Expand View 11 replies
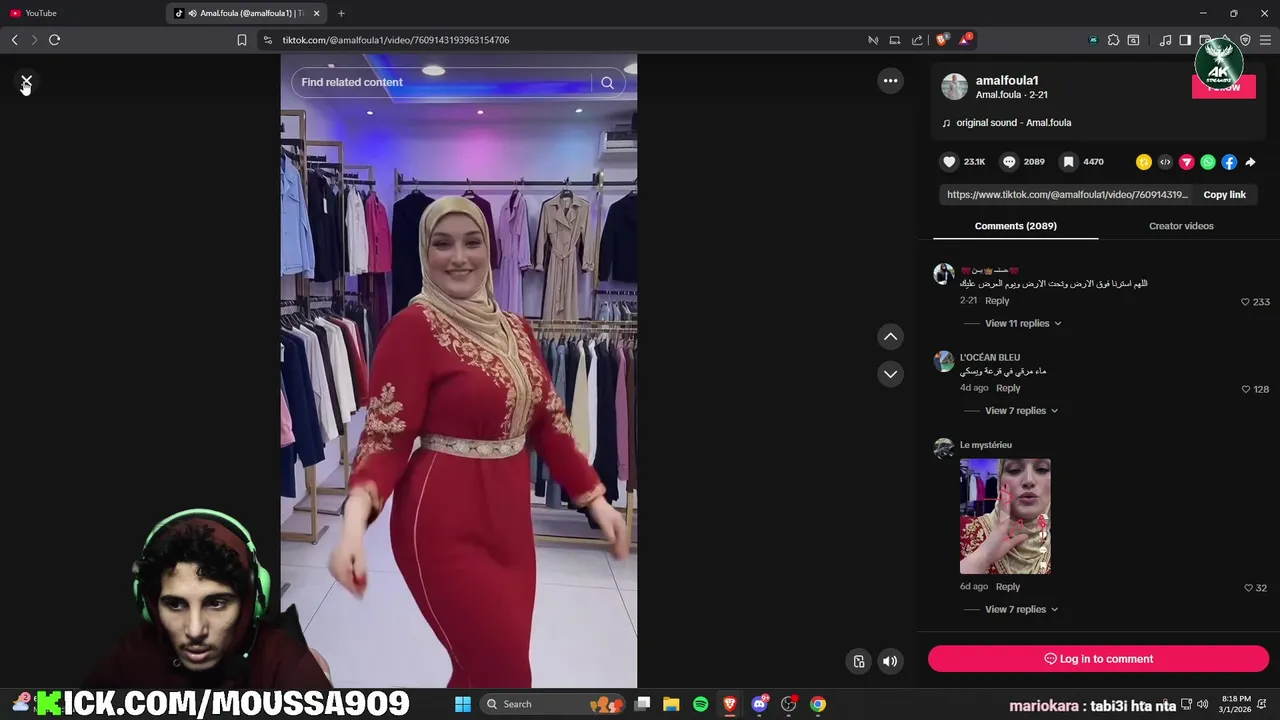 1023,323
